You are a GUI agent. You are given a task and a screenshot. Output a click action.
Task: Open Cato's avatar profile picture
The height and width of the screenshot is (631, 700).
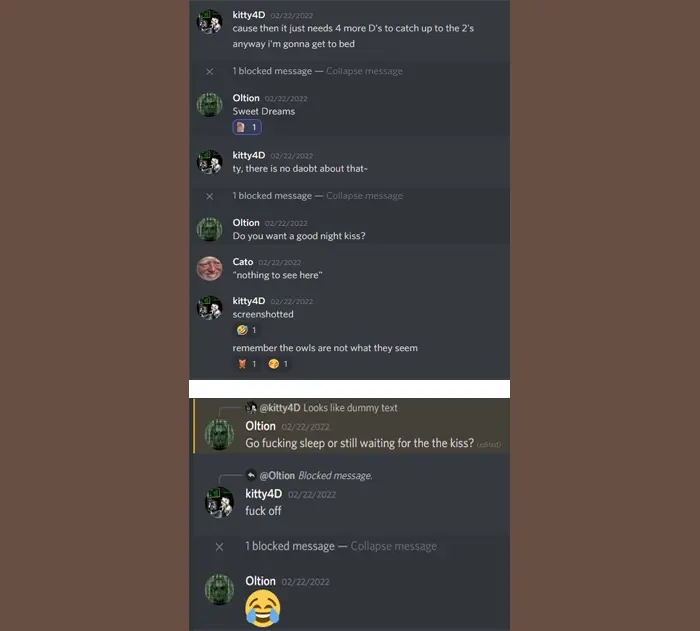tap(209, 268)
